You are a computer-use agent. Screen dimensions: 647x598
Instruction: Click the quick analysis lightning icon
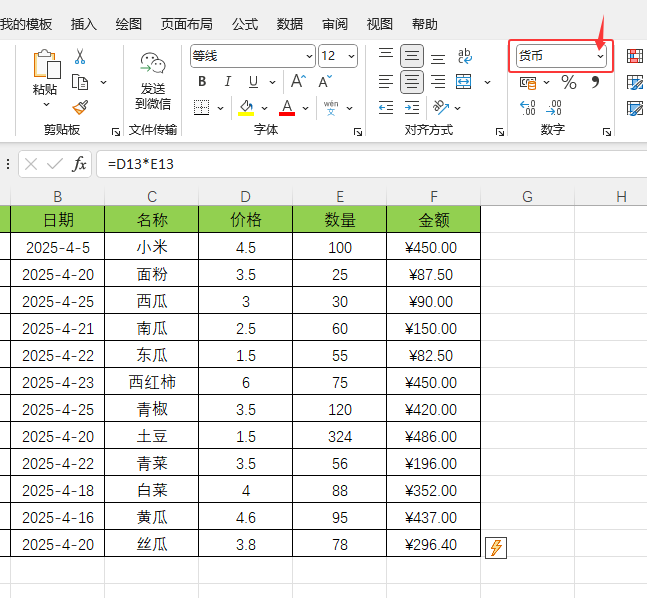(496, 548)
